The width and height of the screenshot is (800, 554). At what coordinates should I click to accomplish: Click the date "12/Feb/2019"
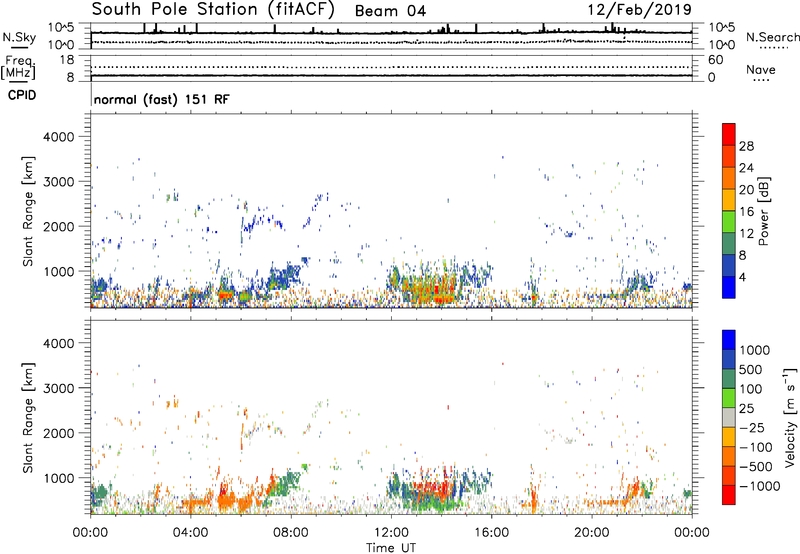[640, 10]
